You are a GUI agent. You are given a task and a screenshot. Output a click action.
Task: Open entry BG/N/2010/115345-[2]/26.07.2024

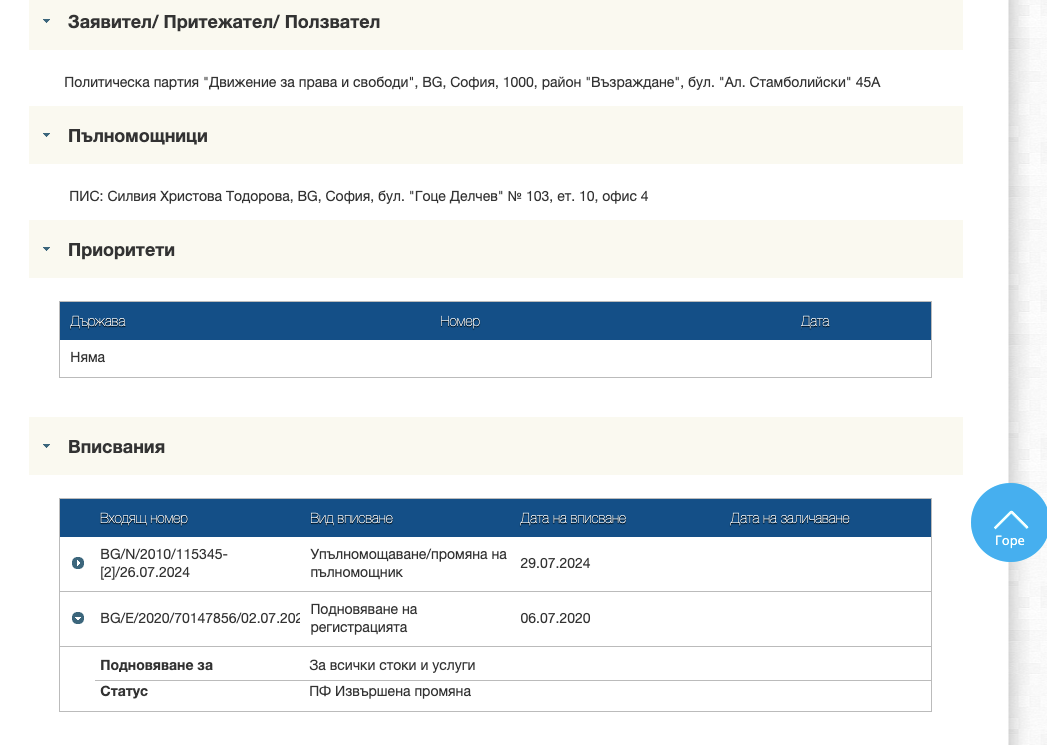point(164,563)
